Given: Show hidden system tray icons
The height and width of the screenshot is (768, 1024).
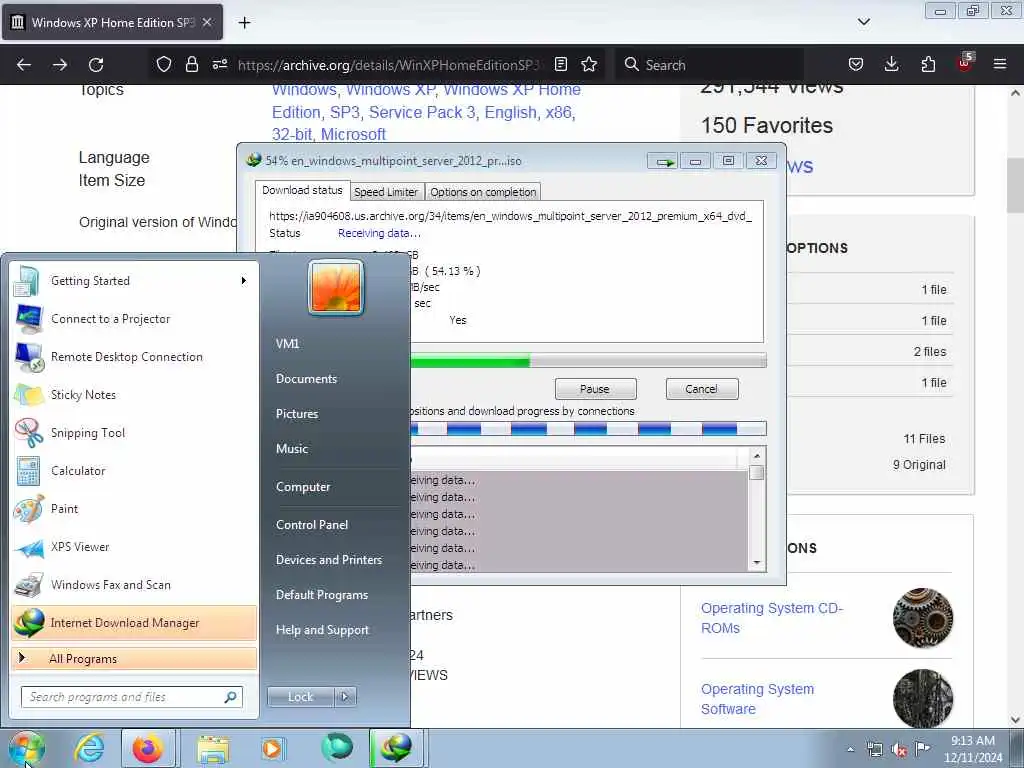Looking at the screenshot, I should point(850,749).
